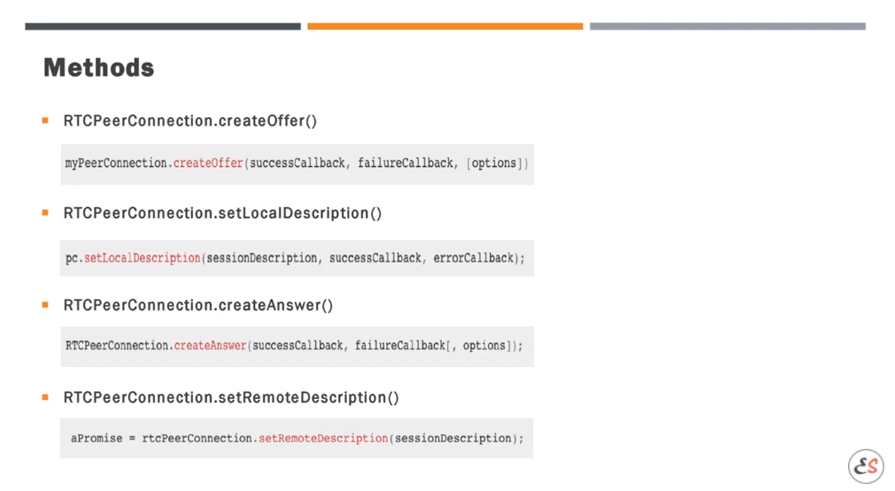
Task: Click the Methods slide title
Action: (98, 68)
